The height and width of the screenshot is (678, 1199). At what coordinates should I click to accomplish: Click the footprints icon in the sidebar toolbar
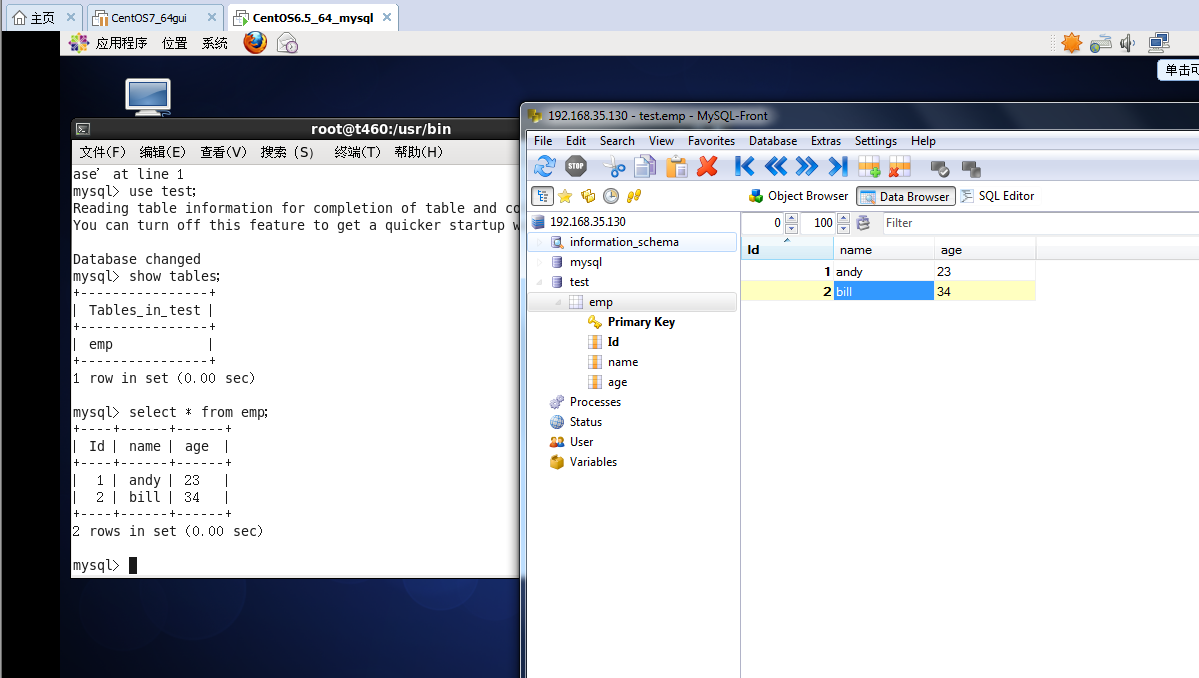634,196
